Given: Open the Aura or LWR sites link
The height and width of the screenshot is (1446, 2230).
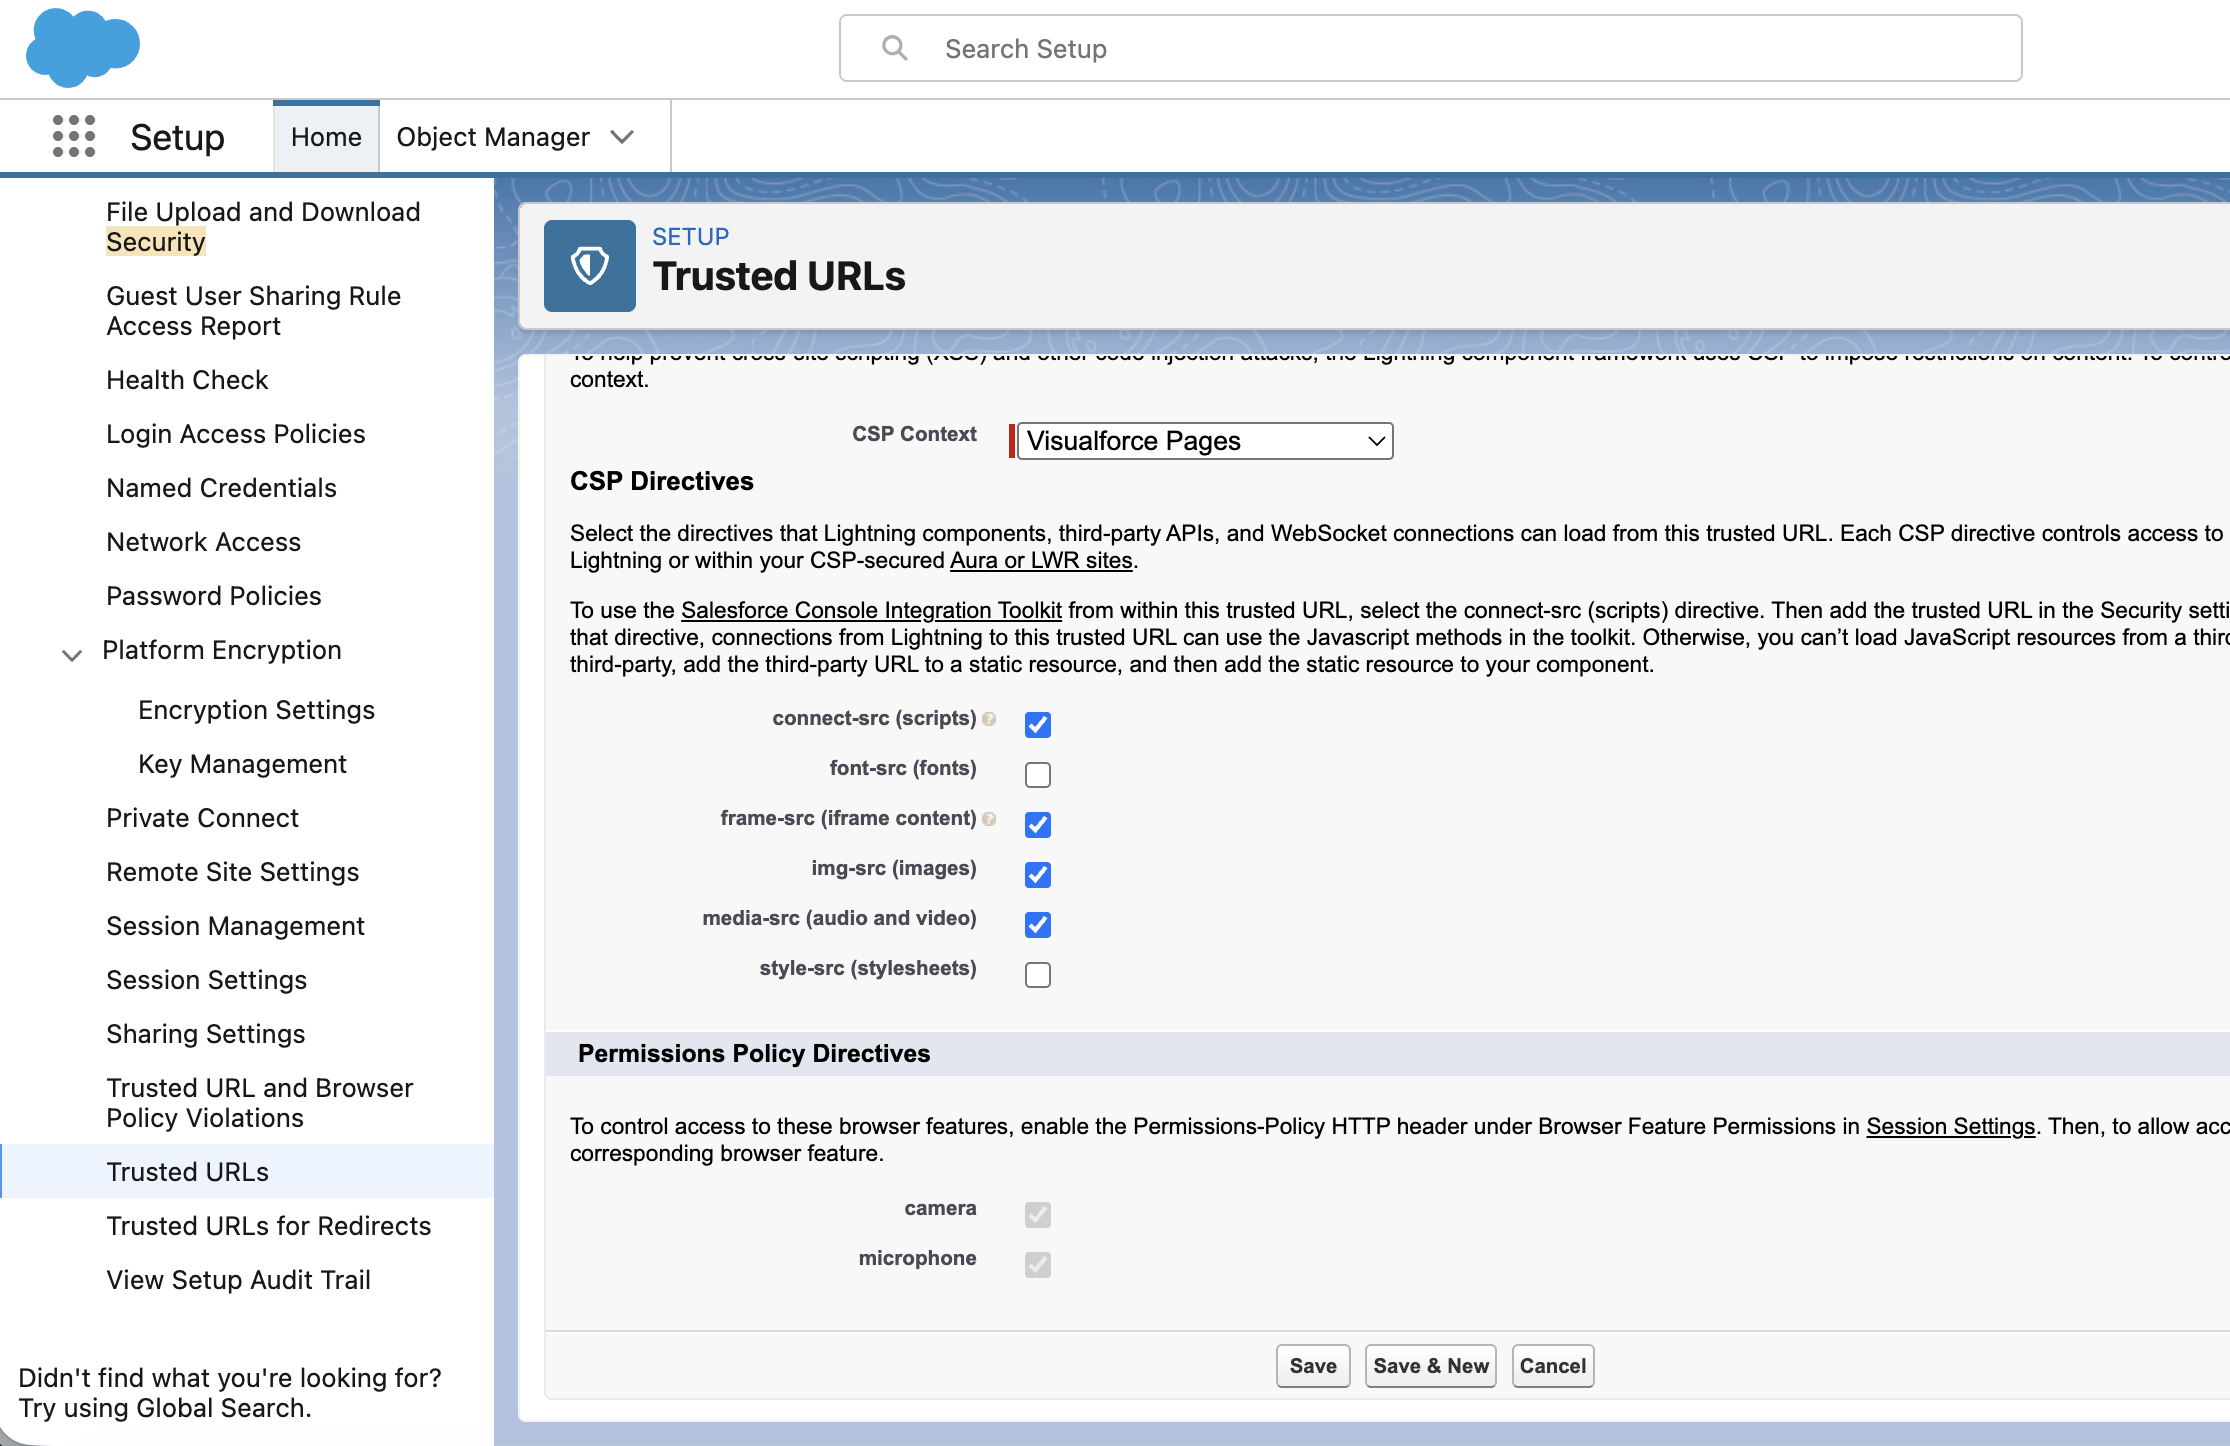Looking at the screenshot, I should coord(1041,560).
